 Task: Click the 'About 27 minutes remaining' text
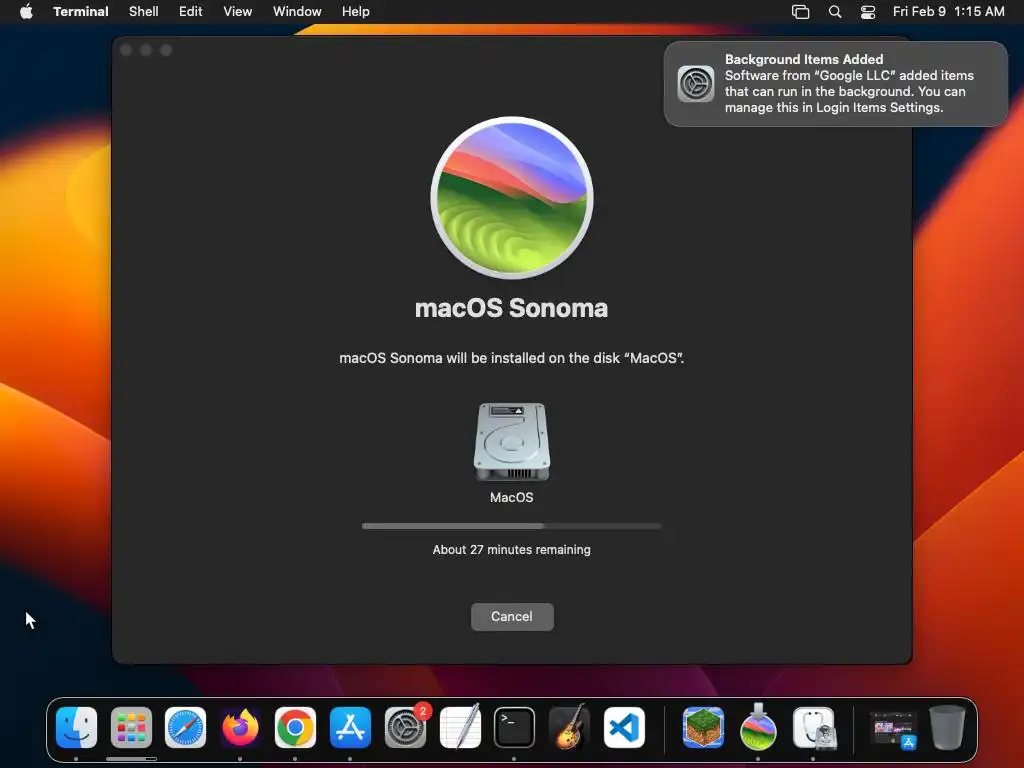click(x=512, y=550)
